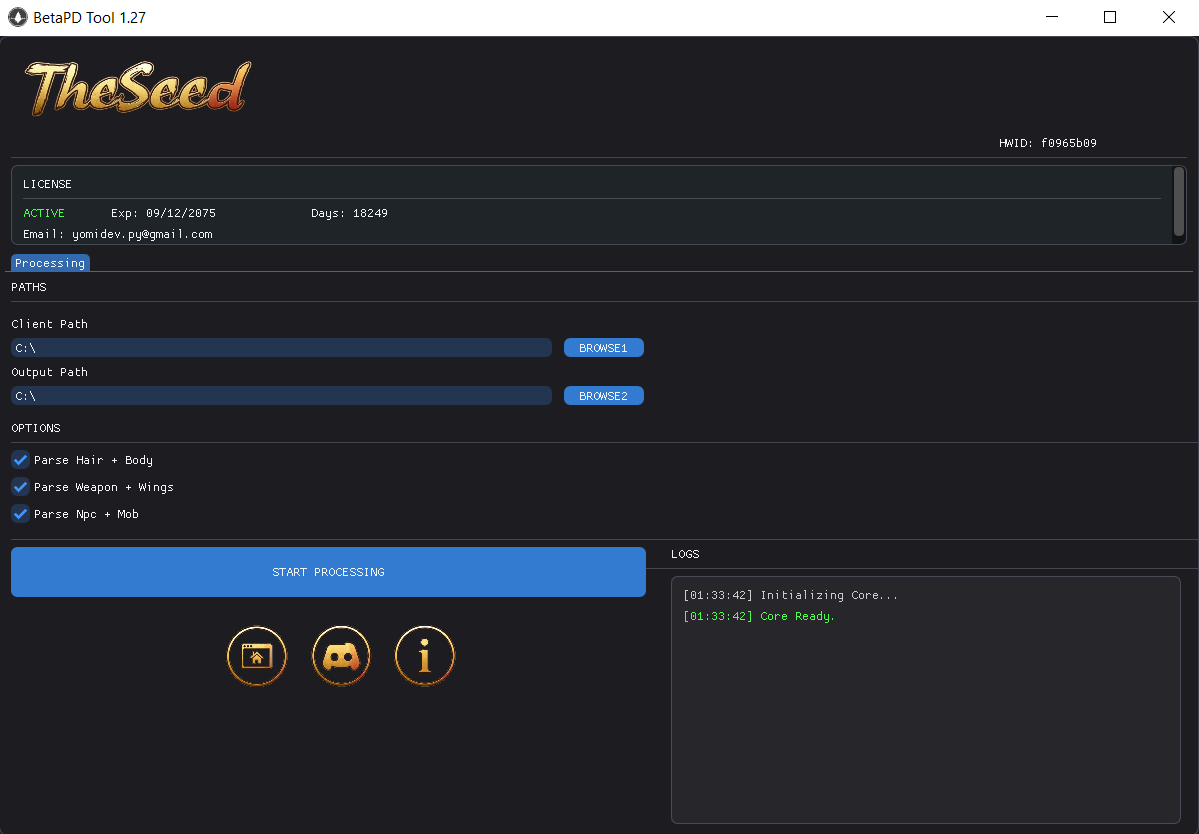
Task: Click the BetaPD logo in the title bar
Action: [17, 17]
